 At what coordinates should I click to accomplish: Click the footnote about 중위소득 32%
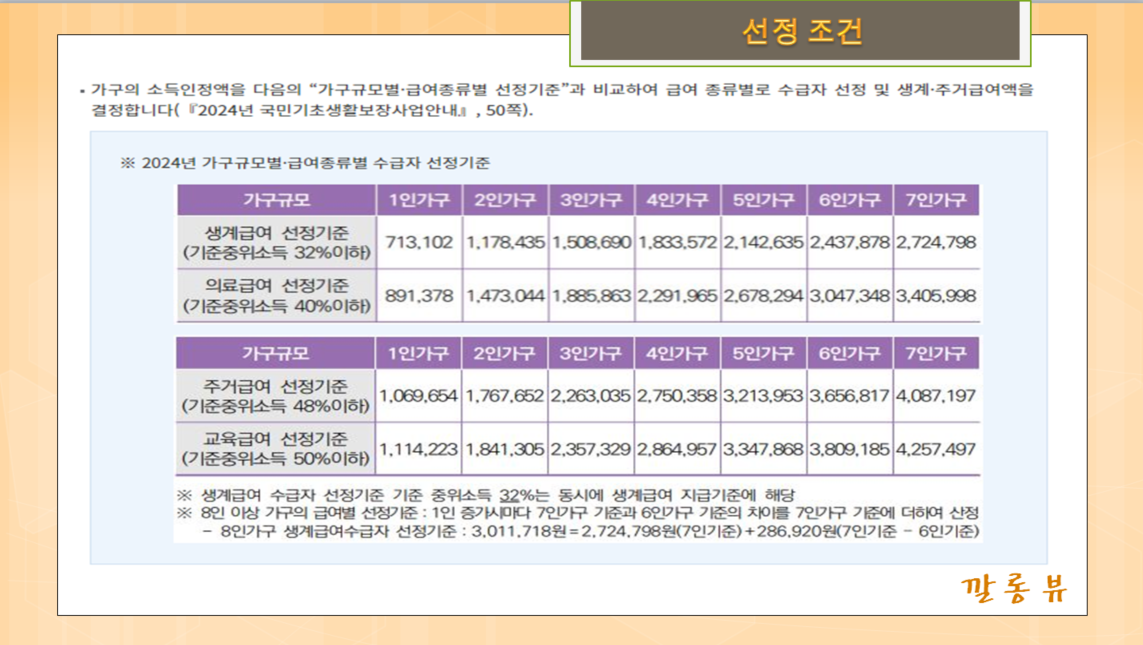coord(486,496)
